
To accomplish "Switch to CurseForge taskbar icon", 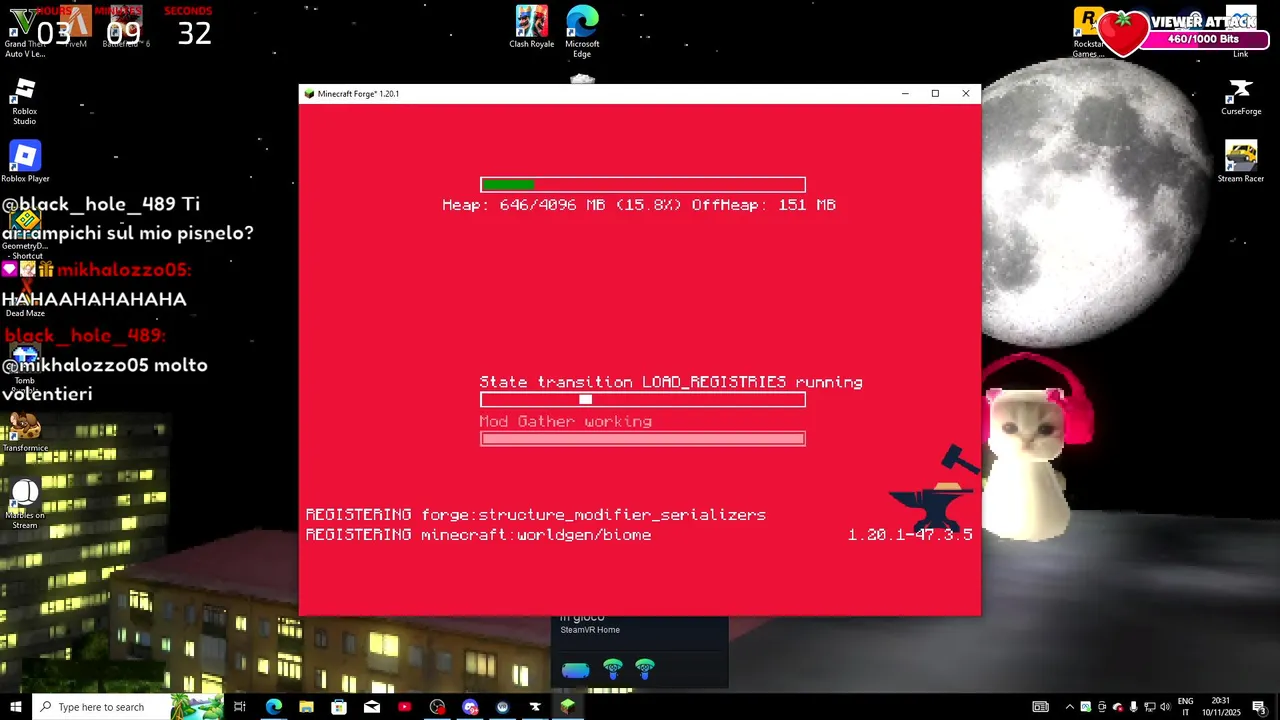I will 535,707.
